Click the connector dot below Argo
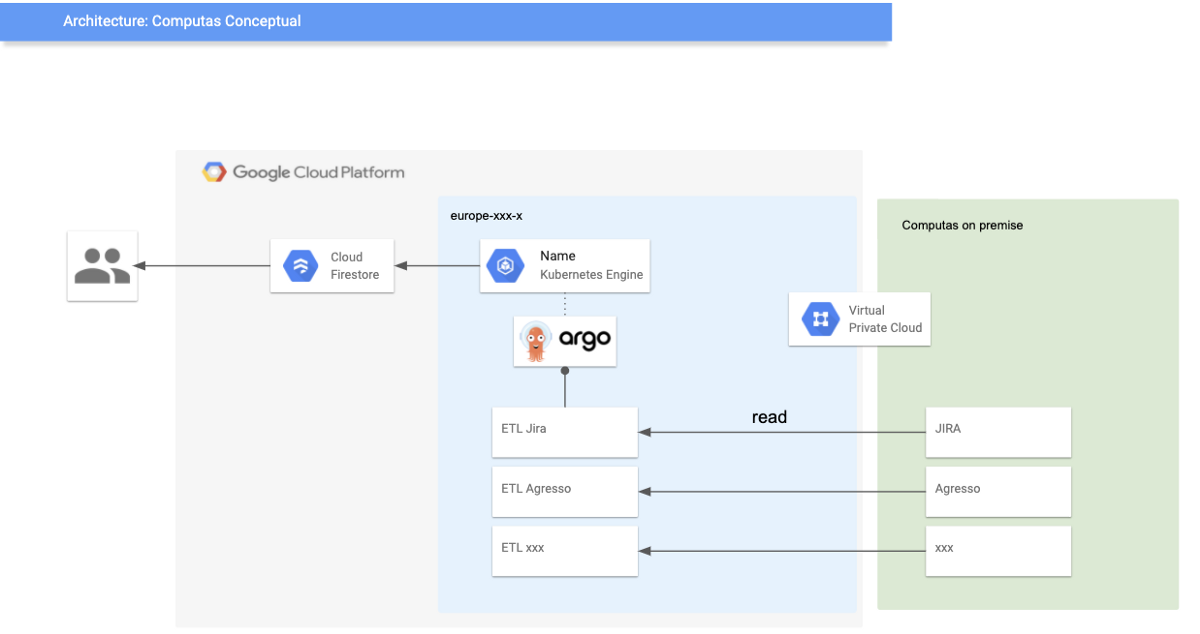The image size is (1200, 634). pos(565,371)
